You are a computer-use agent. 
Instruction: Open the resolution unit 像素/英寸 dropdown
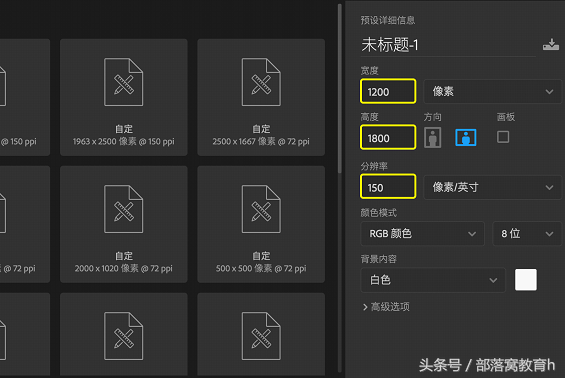(x=492, y=187)
